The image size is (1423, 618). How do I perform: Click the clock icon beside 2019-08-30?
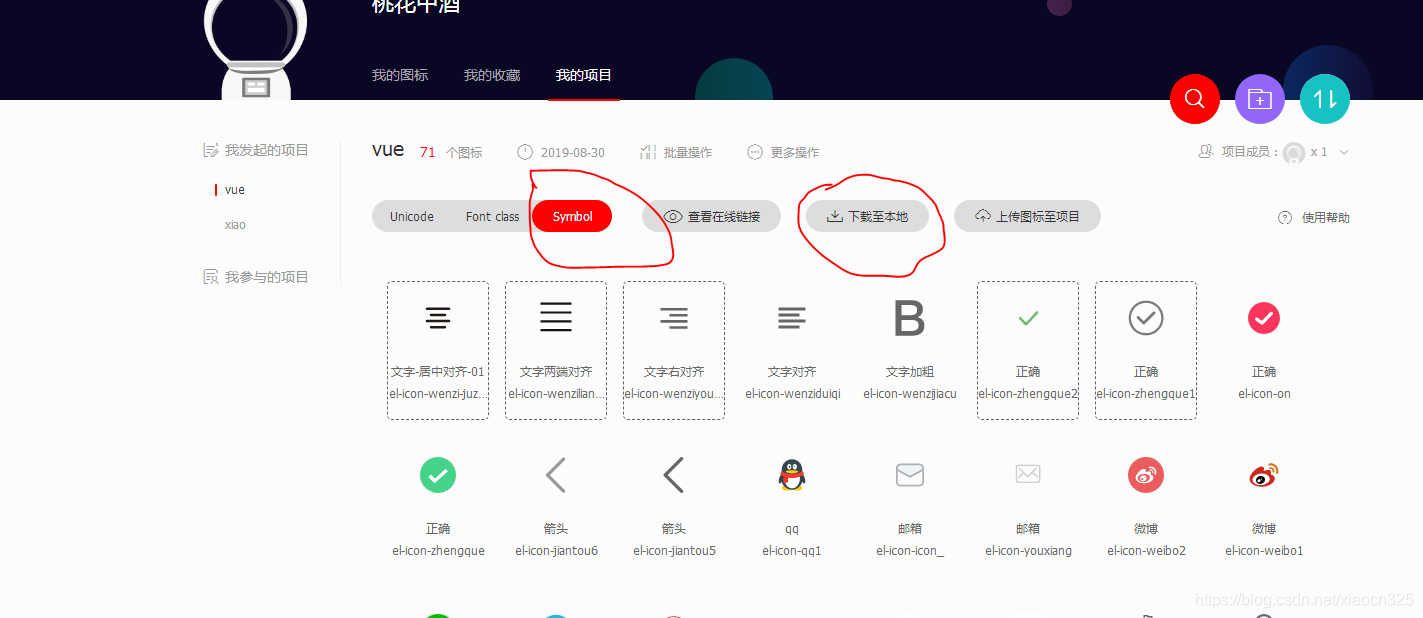click(525, 152)
